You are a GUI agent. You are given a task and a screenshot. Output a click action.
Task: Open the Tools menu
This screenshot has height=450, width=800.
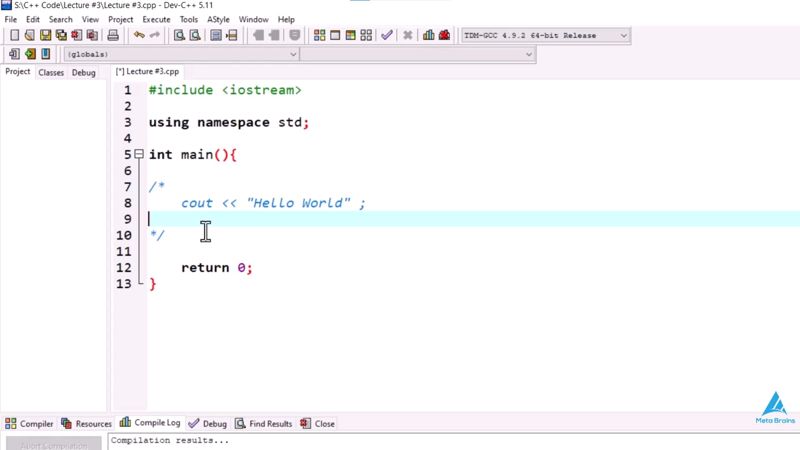188,19
